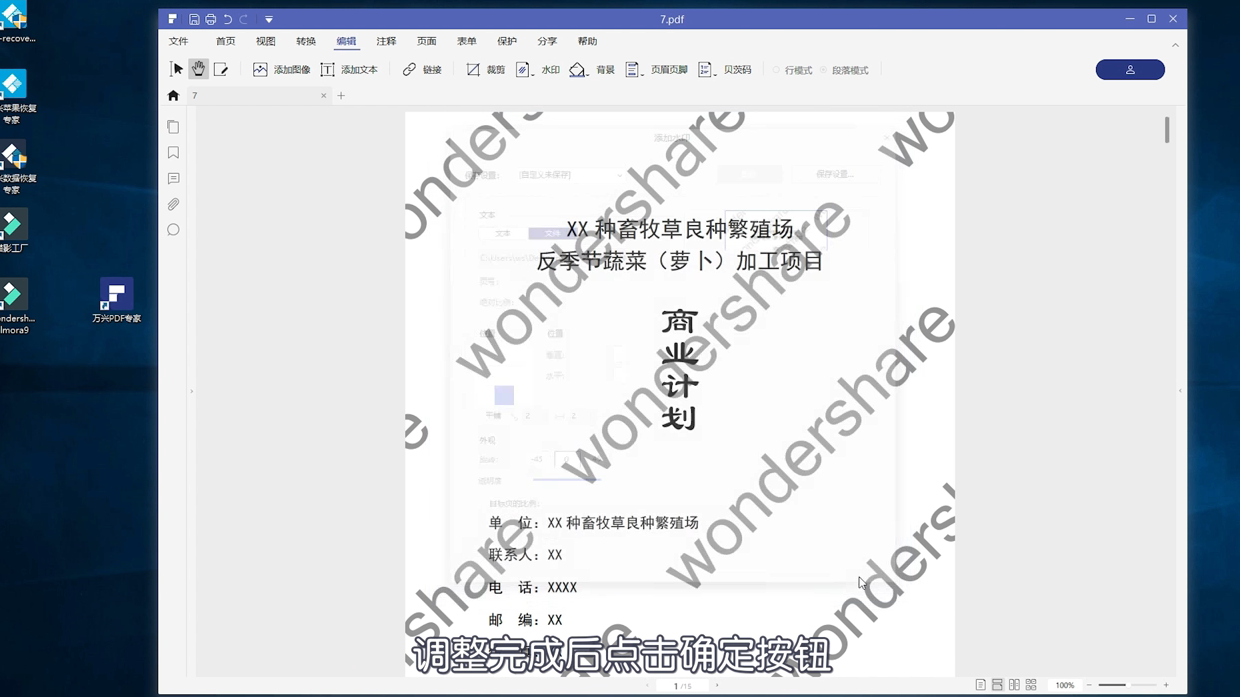Click the 100% zoom level field

click(x=1064, y=686)
